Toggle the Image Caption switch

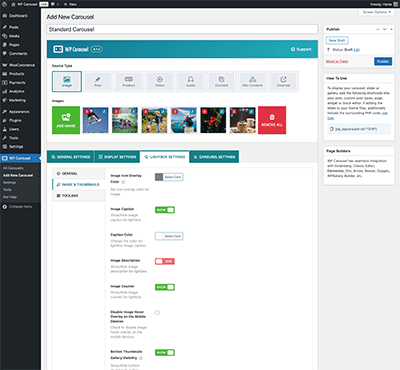[x=165, y=210]
